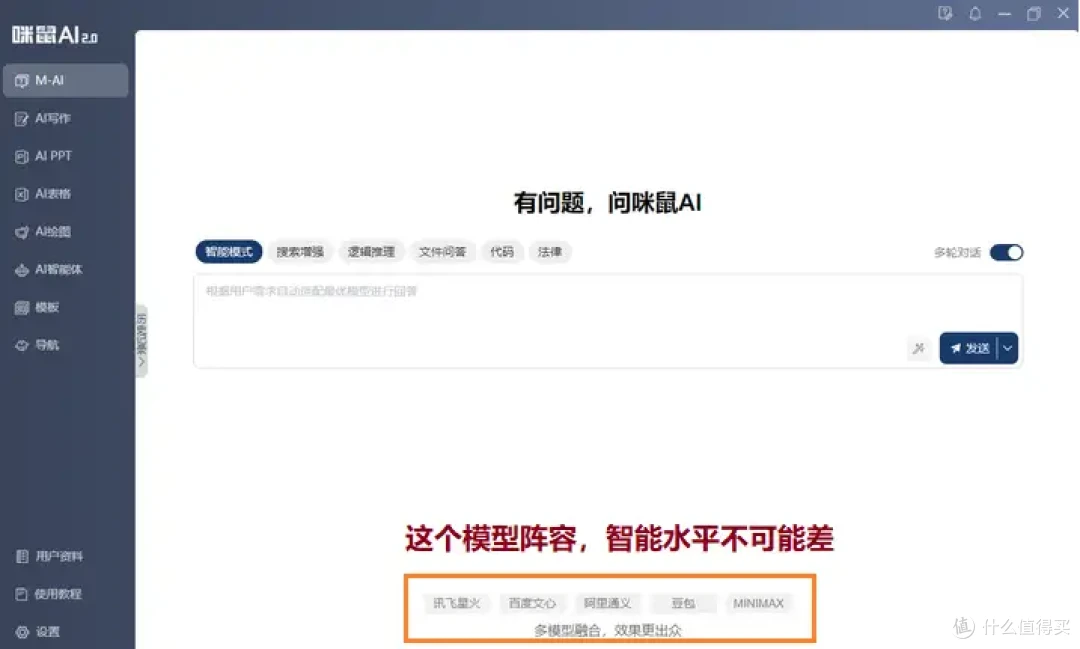Switch to 搜索增强 mode
This screenshot has height=649, width=1080.
[300, 252]
